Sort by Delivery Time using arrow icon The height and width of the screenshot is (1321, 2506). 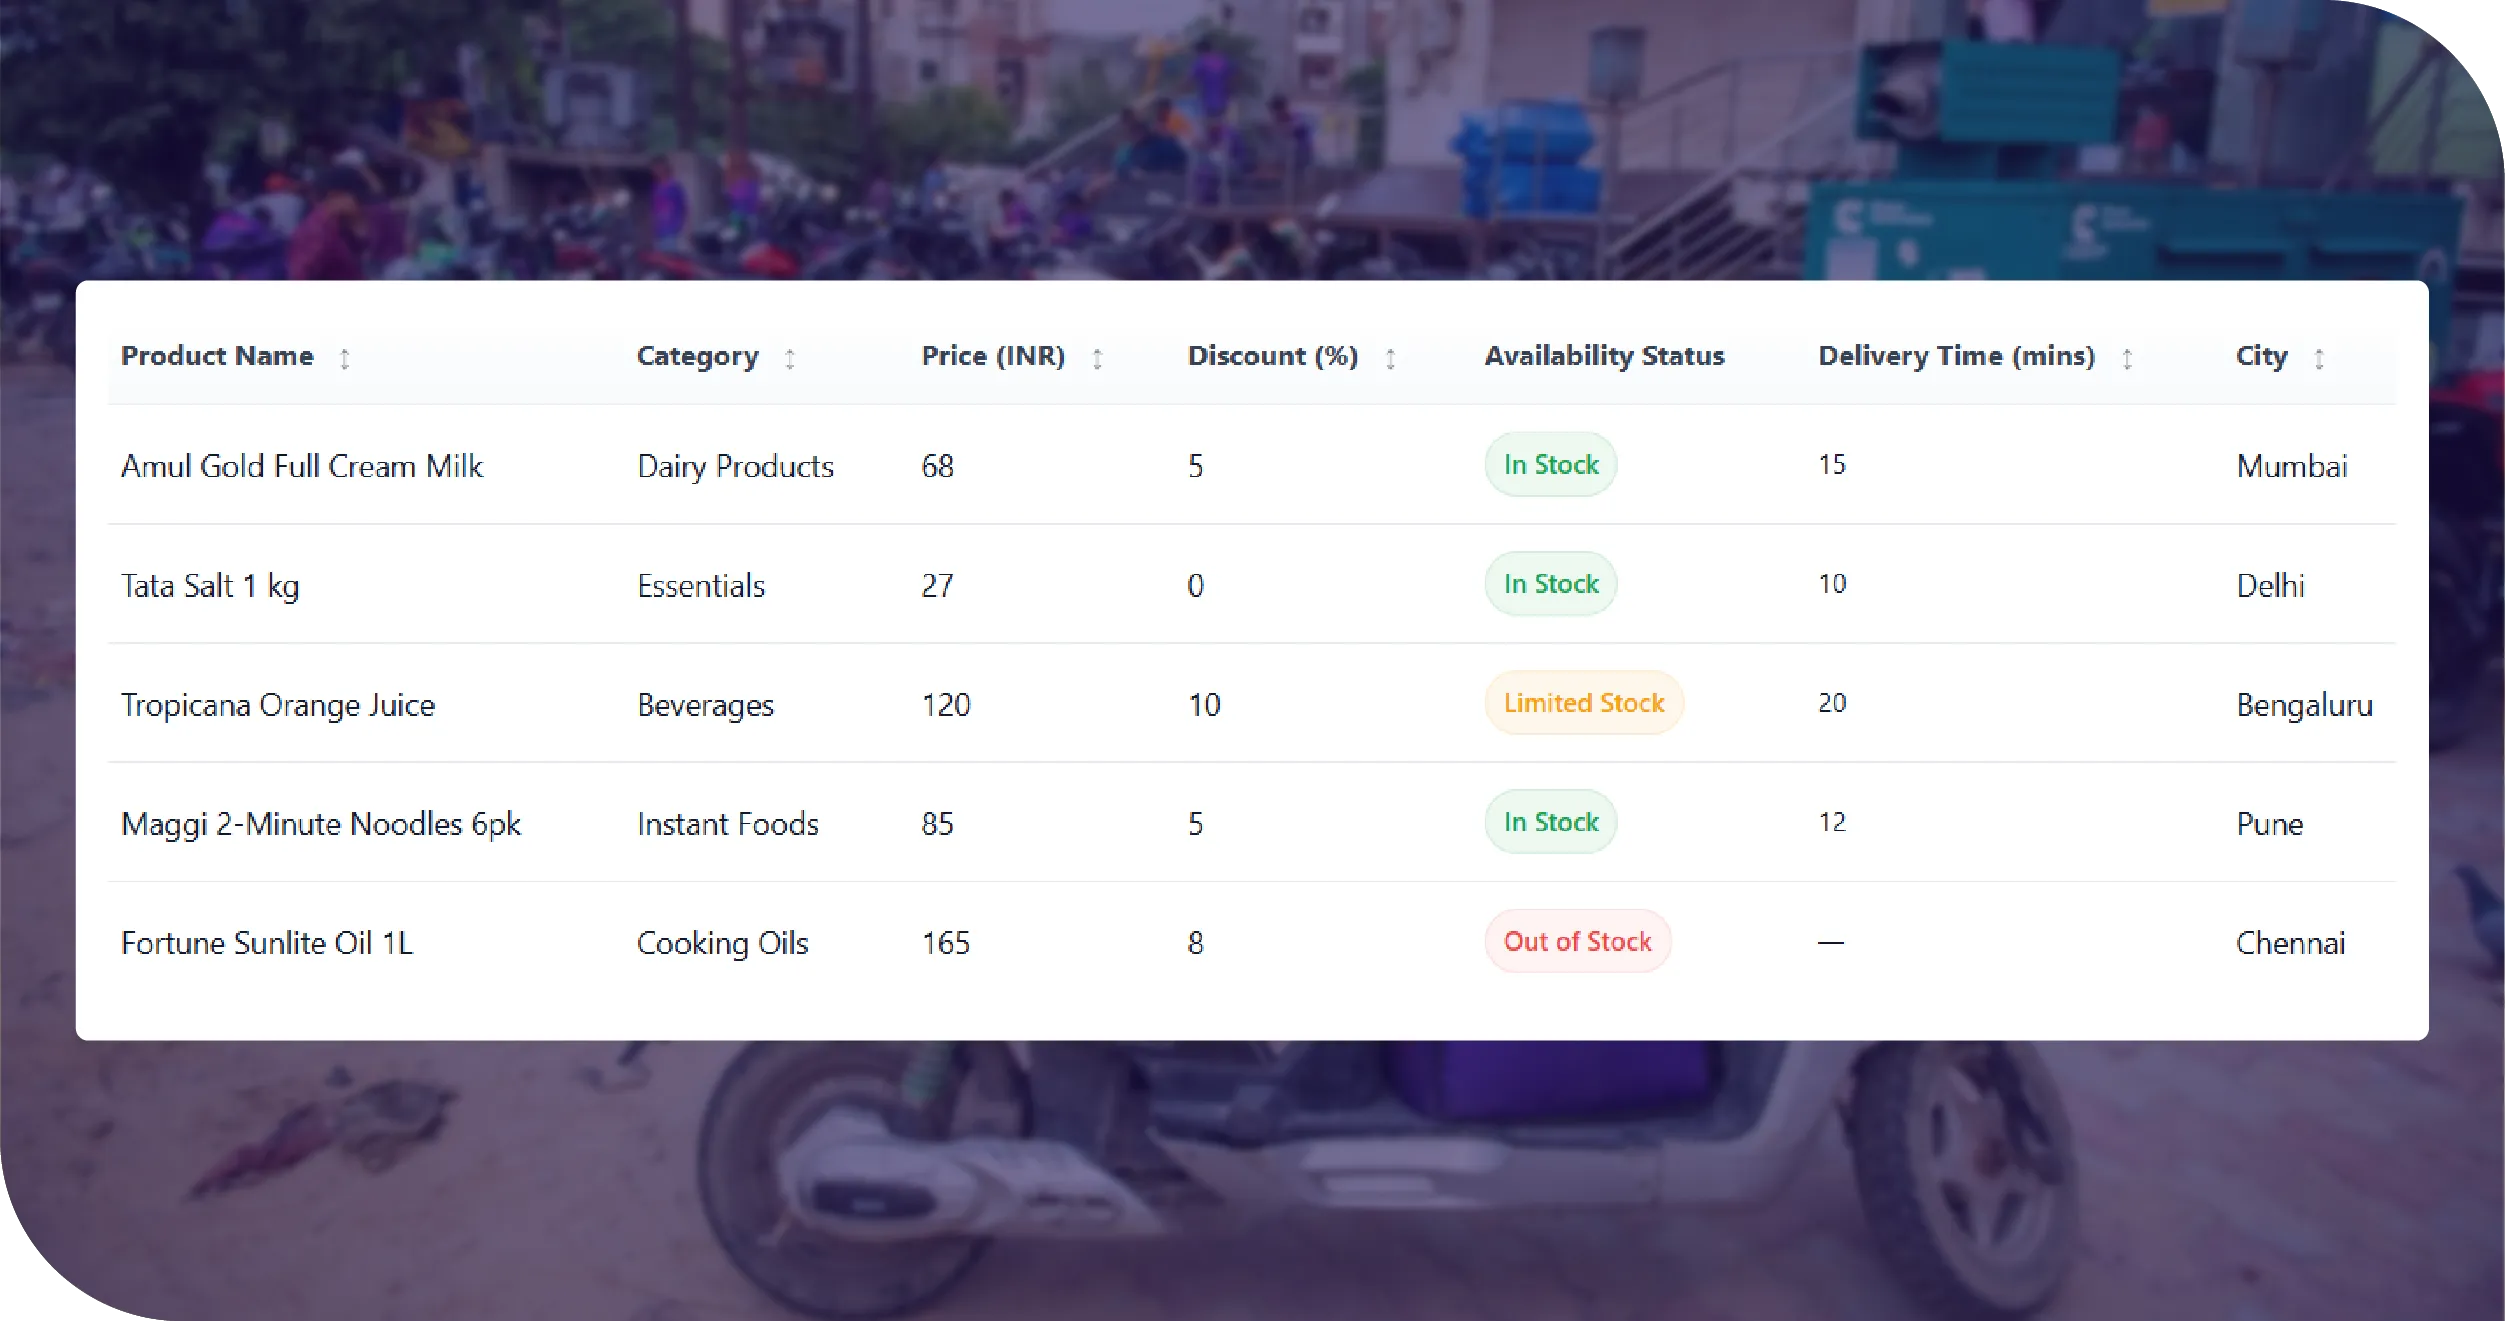click(2127, 358)
